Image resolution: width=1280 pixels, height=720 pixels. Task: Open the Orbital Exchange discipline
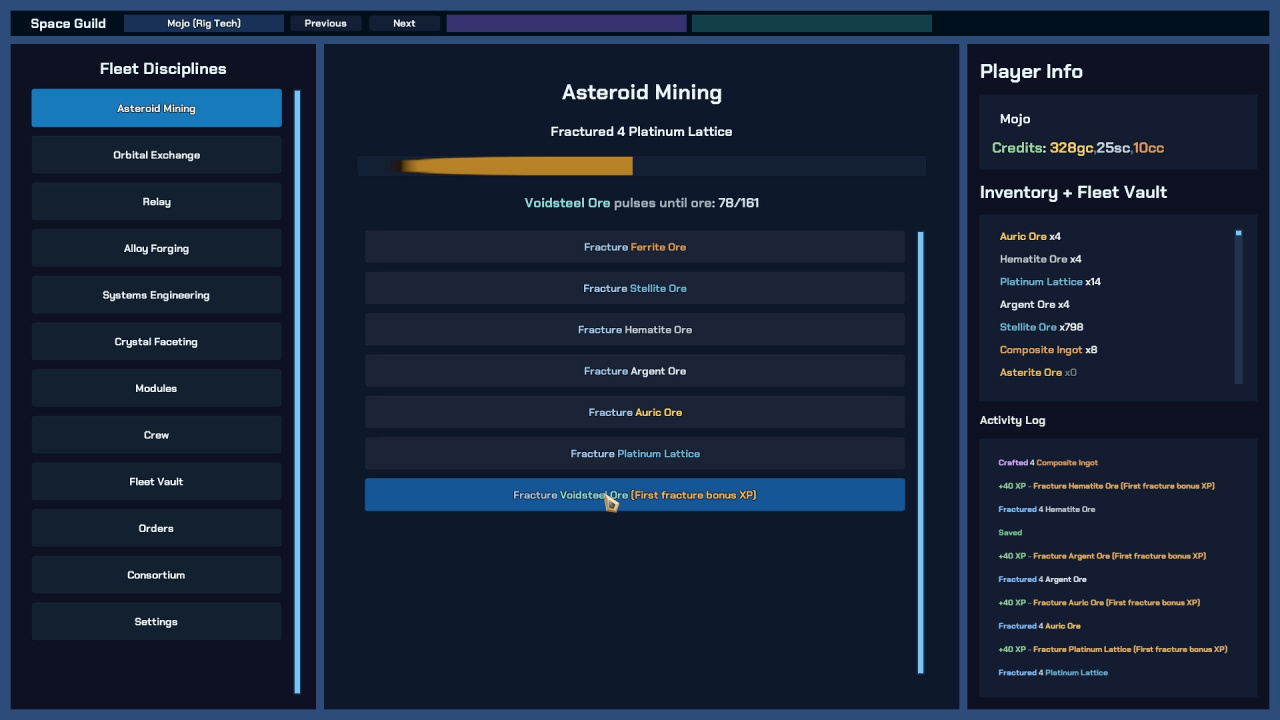coord(156,155)
